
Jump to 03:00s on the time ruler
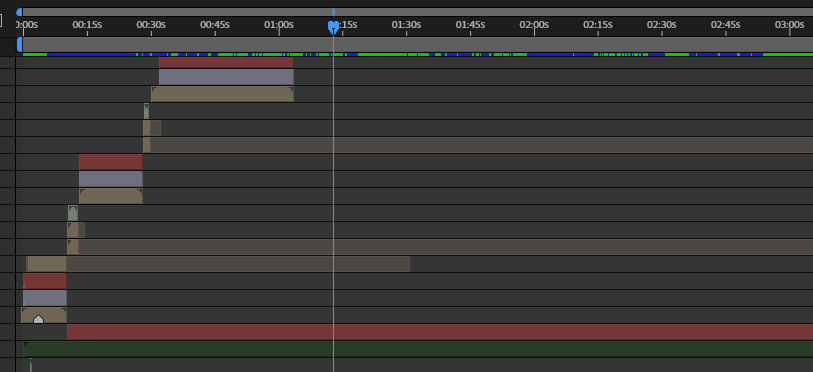point(790,25)
